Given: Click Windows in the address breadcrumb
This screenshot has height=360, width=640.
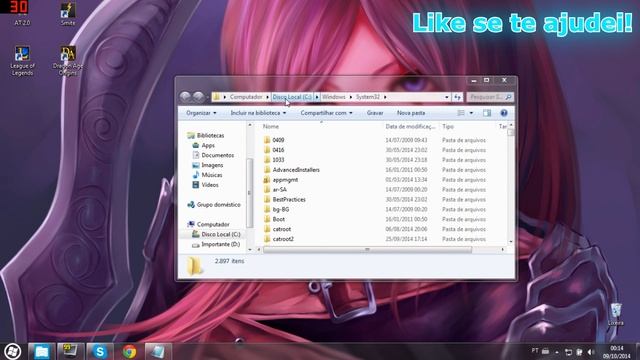Looking at the screenshot, I should (333, 97).
